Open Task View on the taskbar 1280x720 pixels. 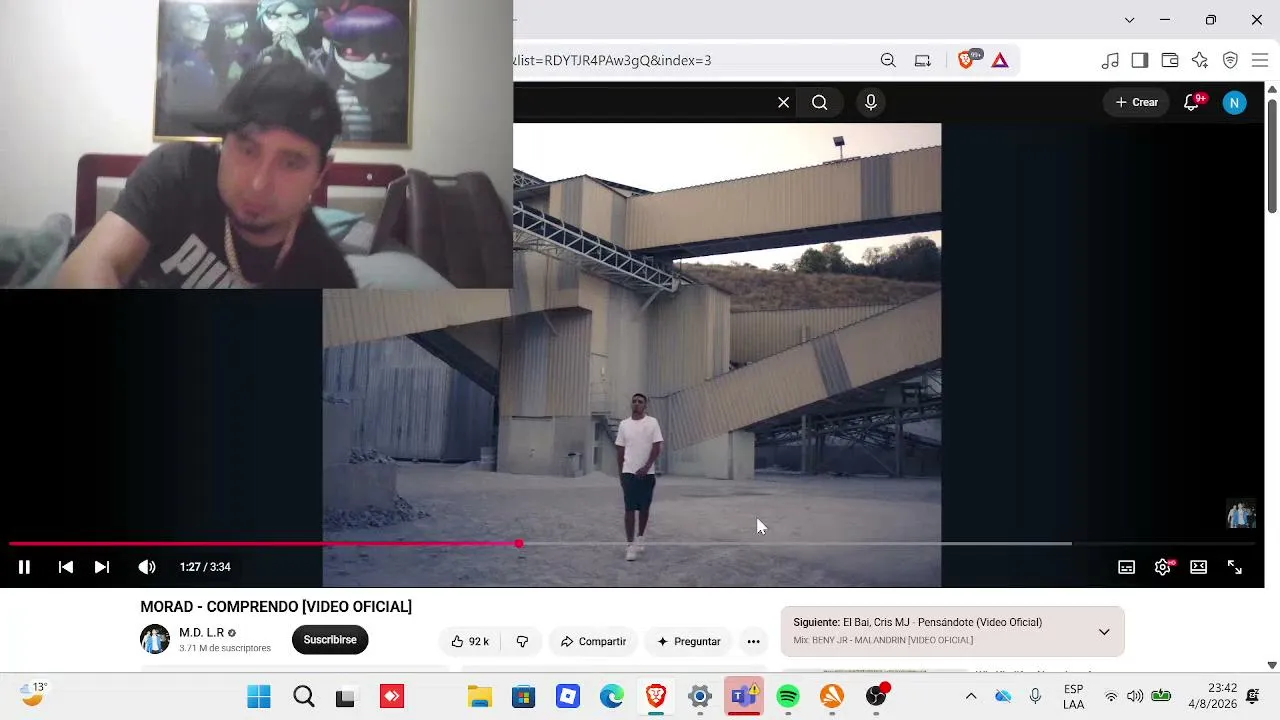click(346, 696)
